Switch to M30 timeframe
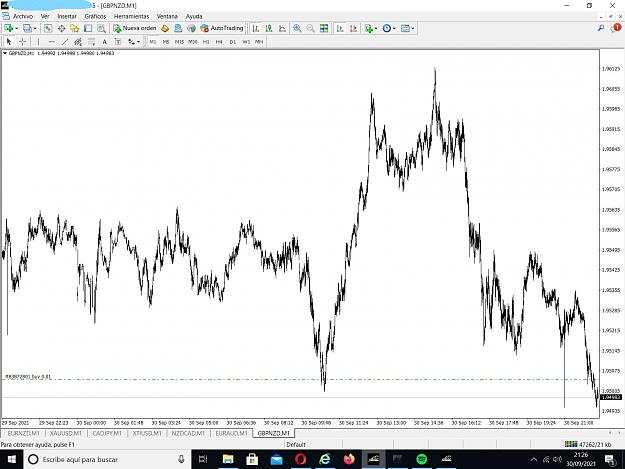The width and height of the screenshot is (625, 469). pyautogui.click(x=193, y=41)
